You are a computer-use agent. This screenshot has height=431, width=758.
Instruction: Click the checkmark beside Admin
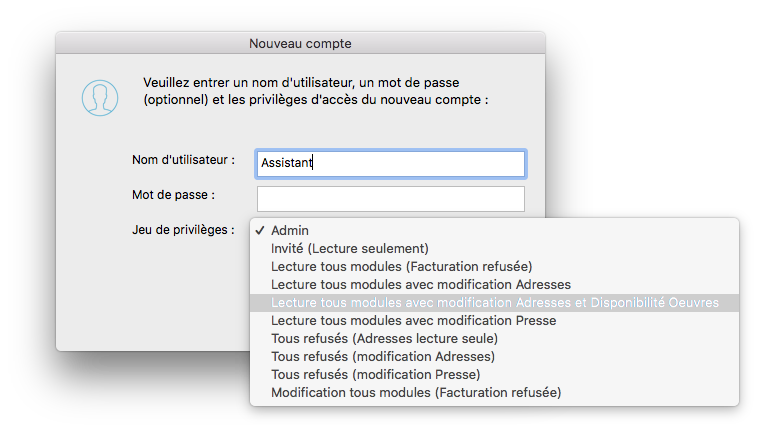click(259, 230)
